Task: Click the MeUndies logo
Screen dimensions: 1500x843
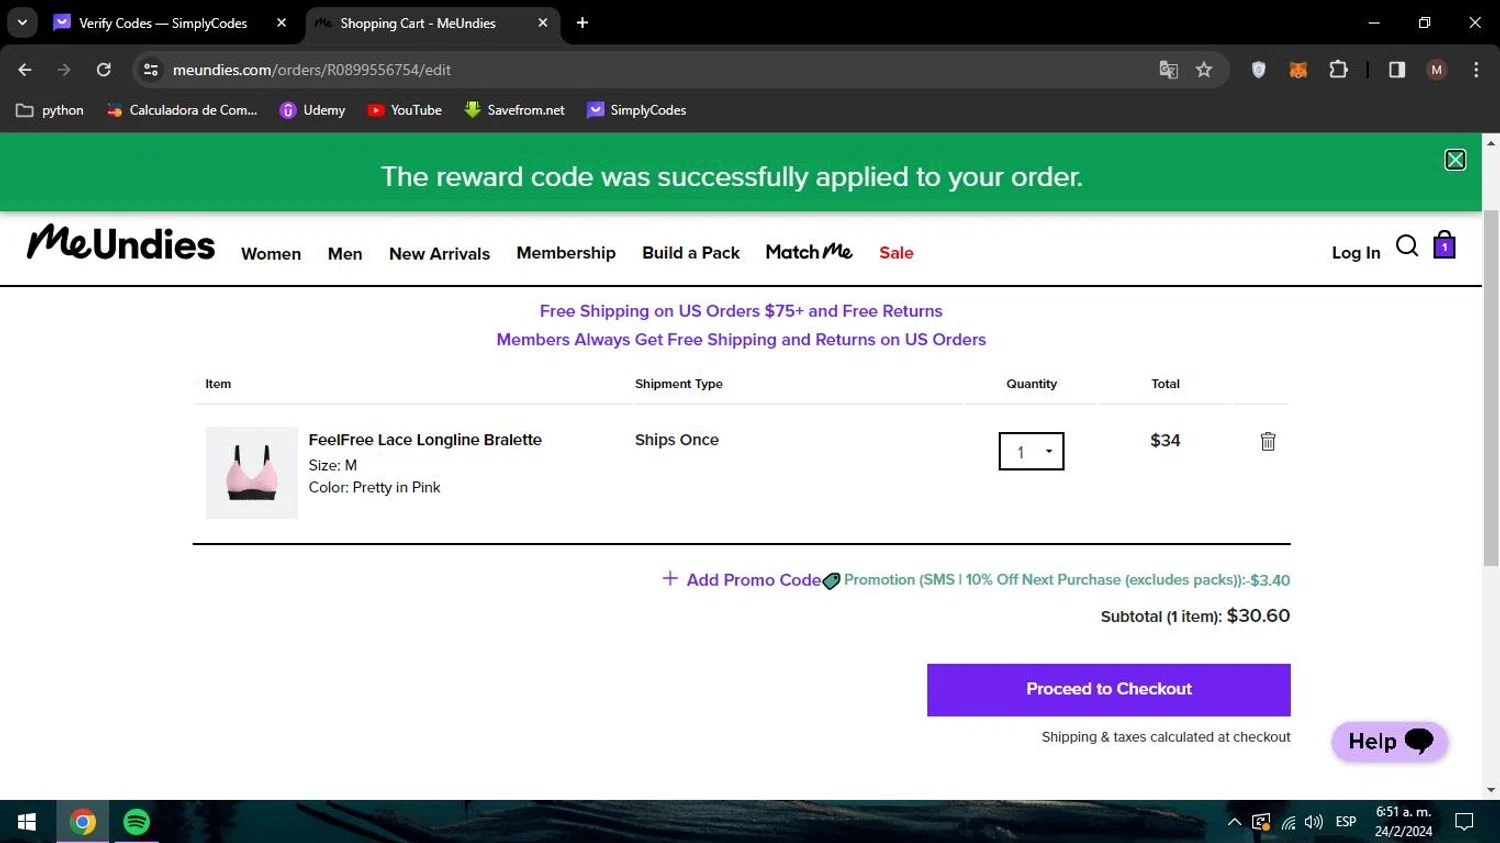Action: point(121,243)
